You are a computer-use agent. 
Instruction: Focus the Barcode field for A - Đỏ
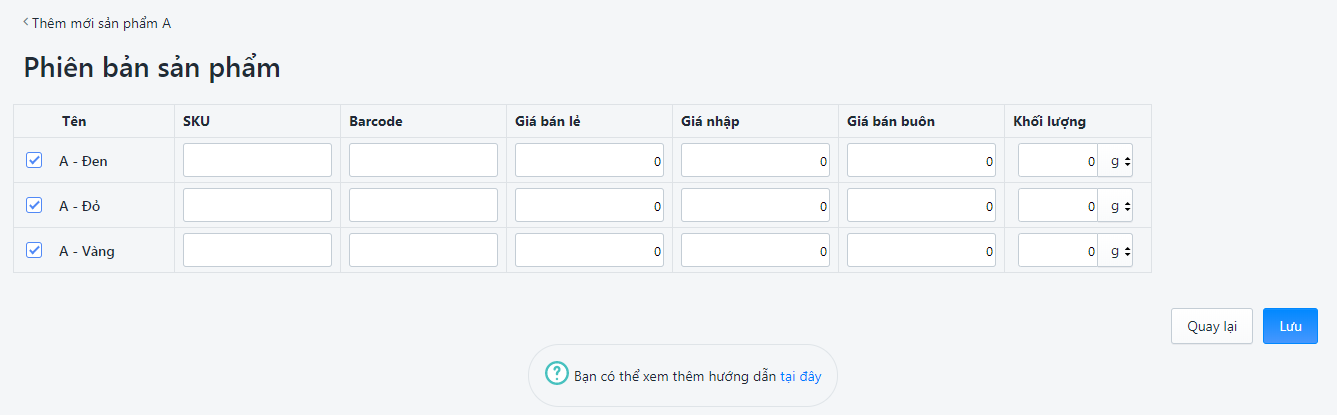coord(423,205)
